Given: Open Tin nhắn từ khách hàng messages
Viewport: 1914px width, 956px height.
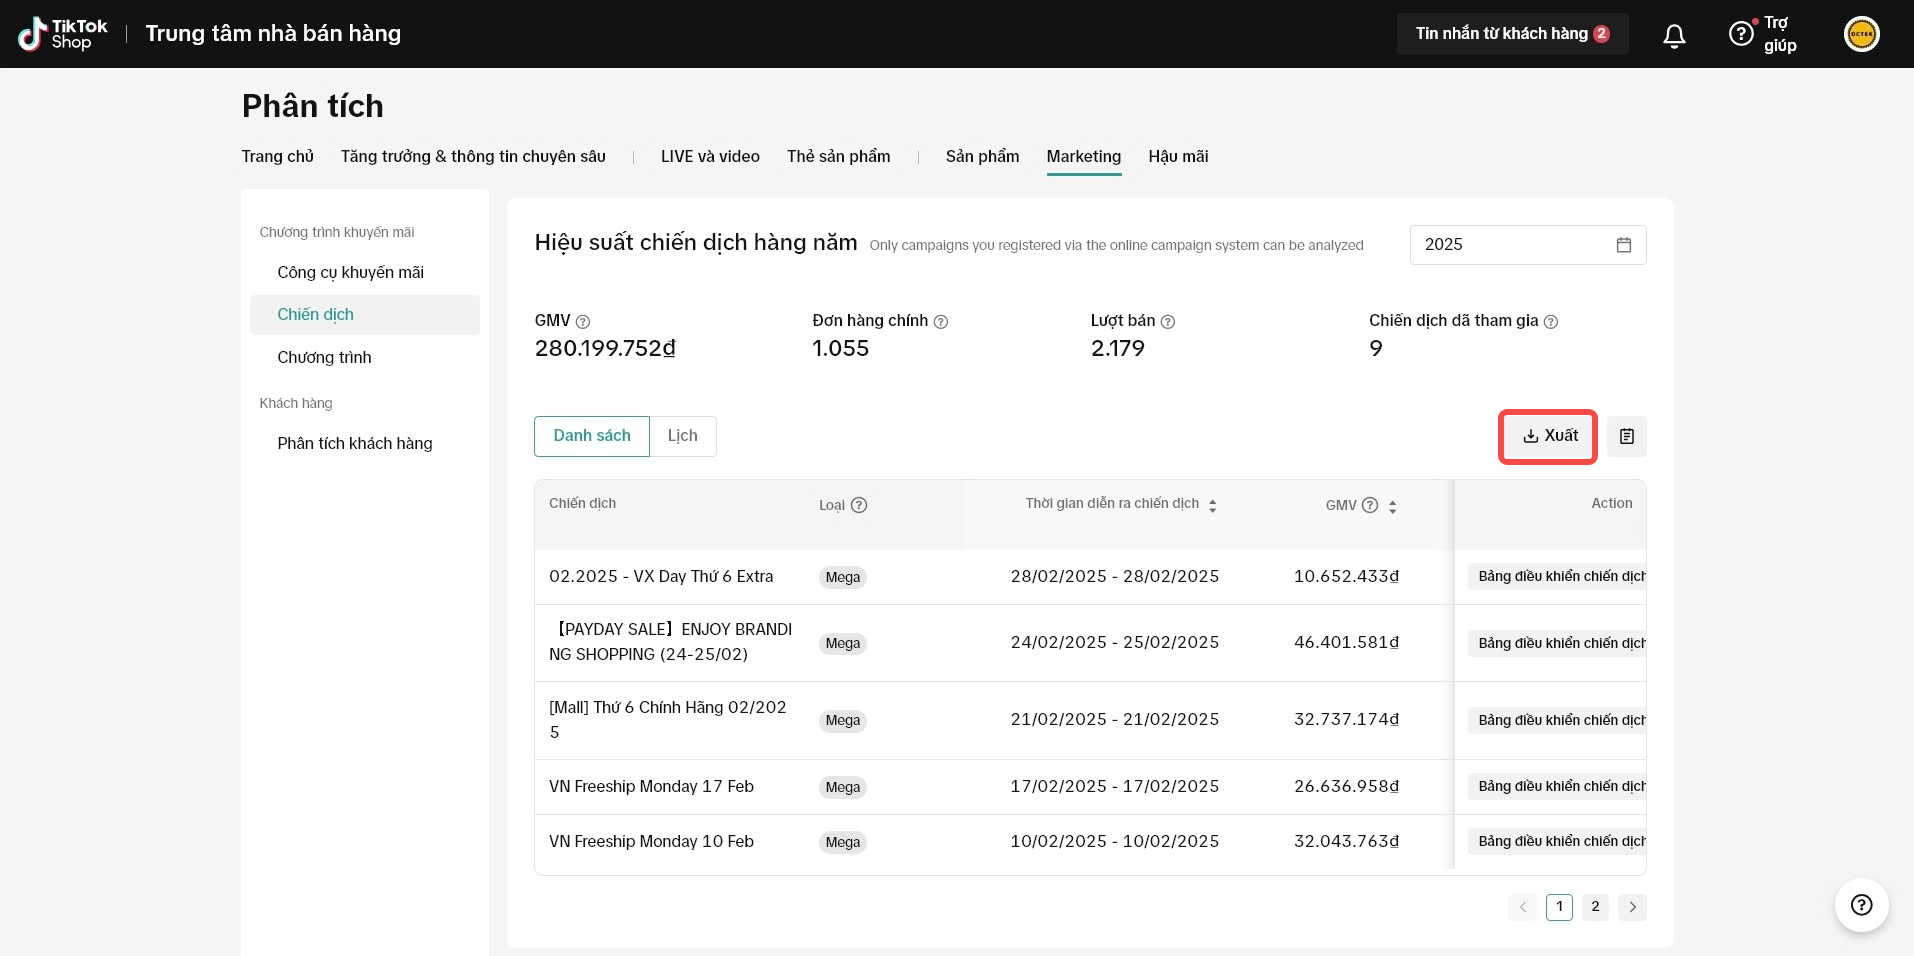Looking at the screenshot, I should (1511, 34).
